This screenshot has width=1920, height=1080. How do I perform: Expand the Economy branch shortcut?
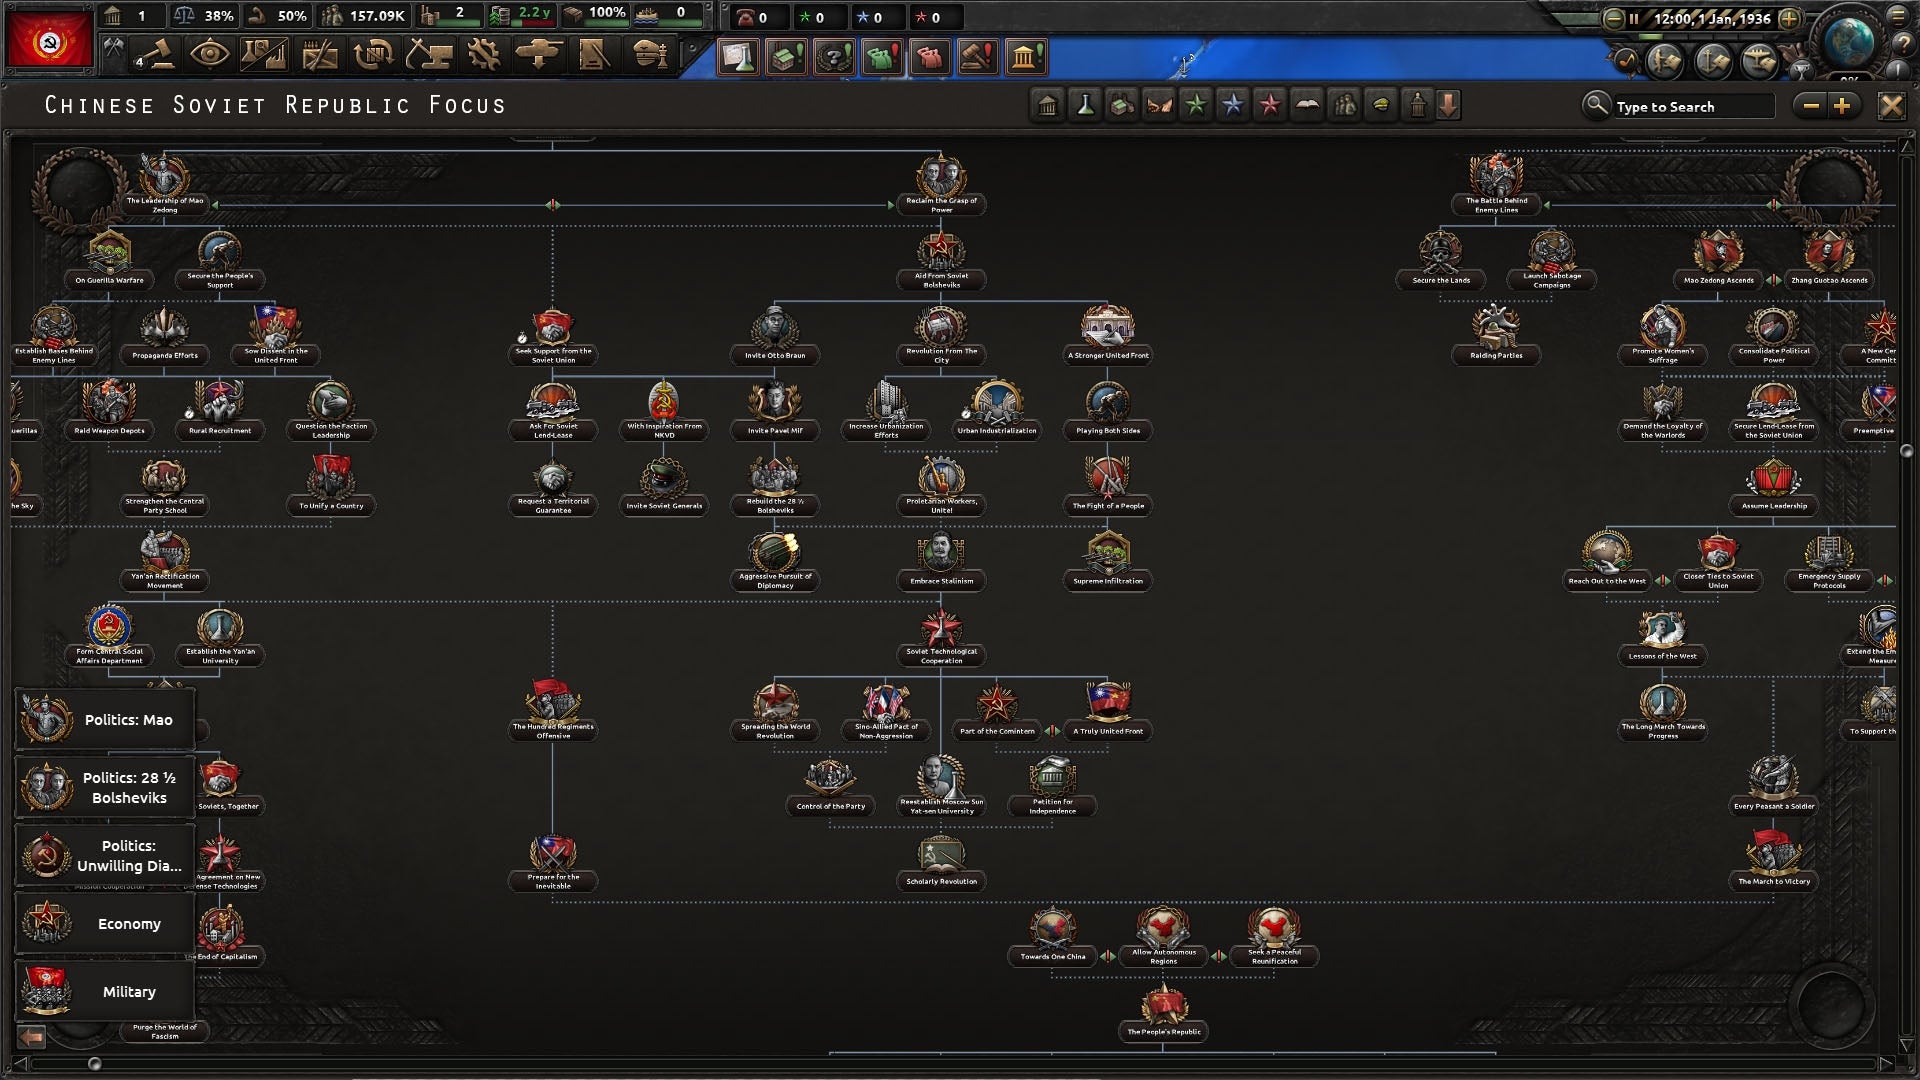(104, 923)
